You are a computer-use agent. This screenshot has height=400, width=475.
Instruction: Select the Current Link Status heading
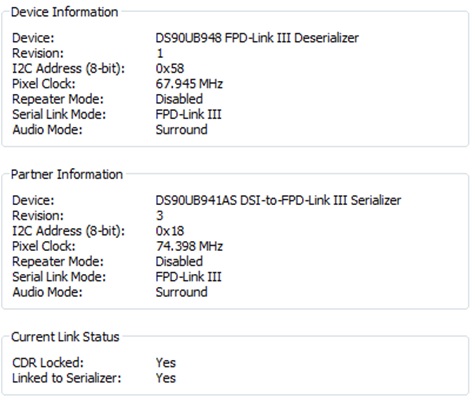click(x=65, y=337)
